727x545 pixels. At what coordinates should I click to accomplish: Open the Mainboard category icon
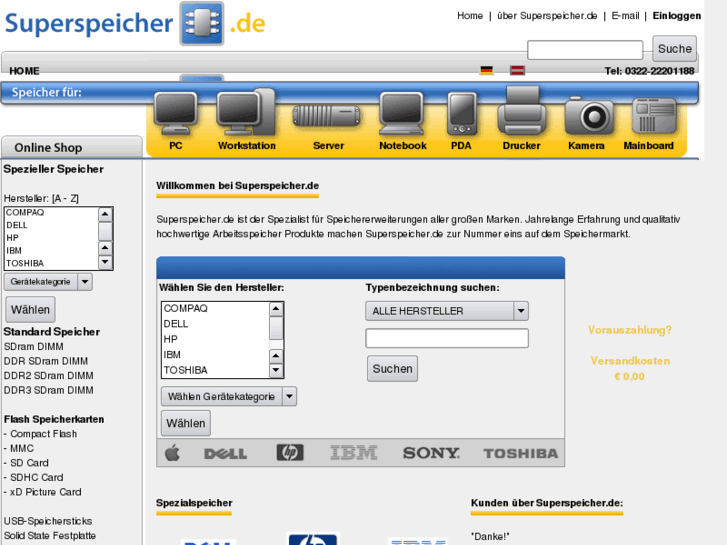[x=654, y=116]
